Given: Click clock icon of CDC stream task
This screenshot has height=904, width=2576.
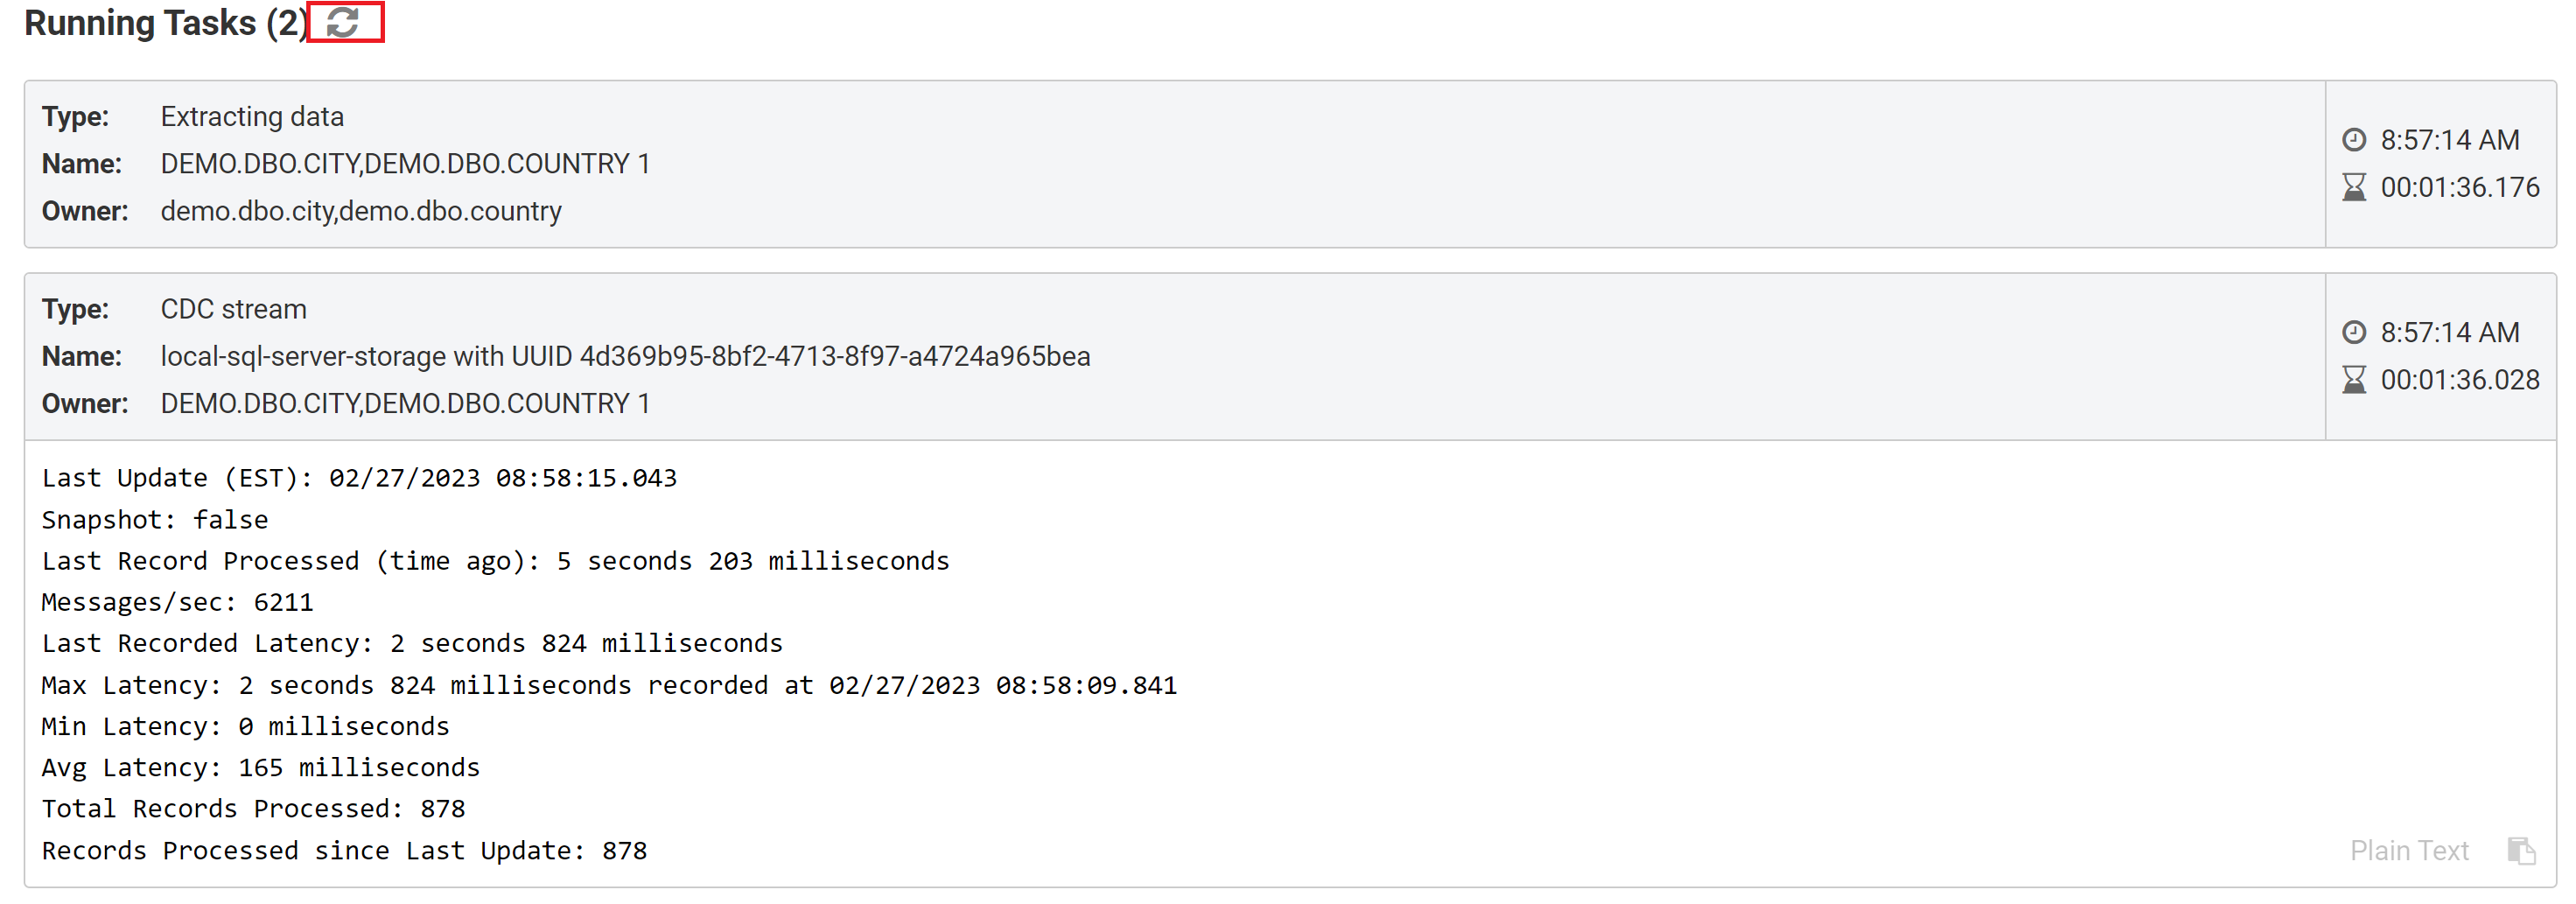Looking at the screenshot, I should (2354, 332).
